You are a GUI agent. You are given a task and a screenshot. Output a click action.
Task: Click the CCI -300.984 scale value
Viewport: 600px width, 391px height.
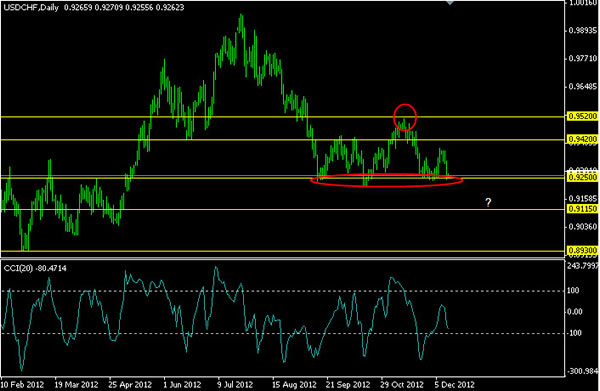point(583,371)
